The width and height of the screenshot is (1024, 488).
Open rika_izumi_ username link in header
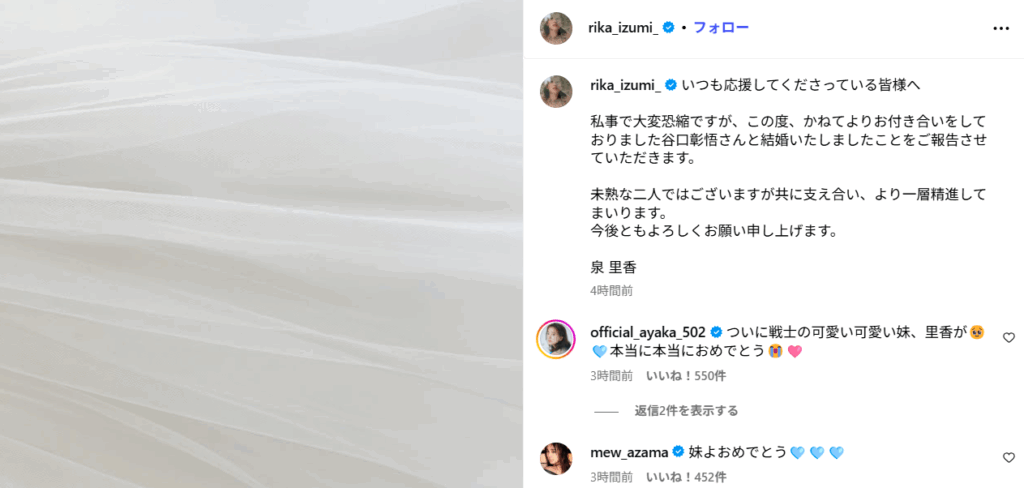click(624, 27)
